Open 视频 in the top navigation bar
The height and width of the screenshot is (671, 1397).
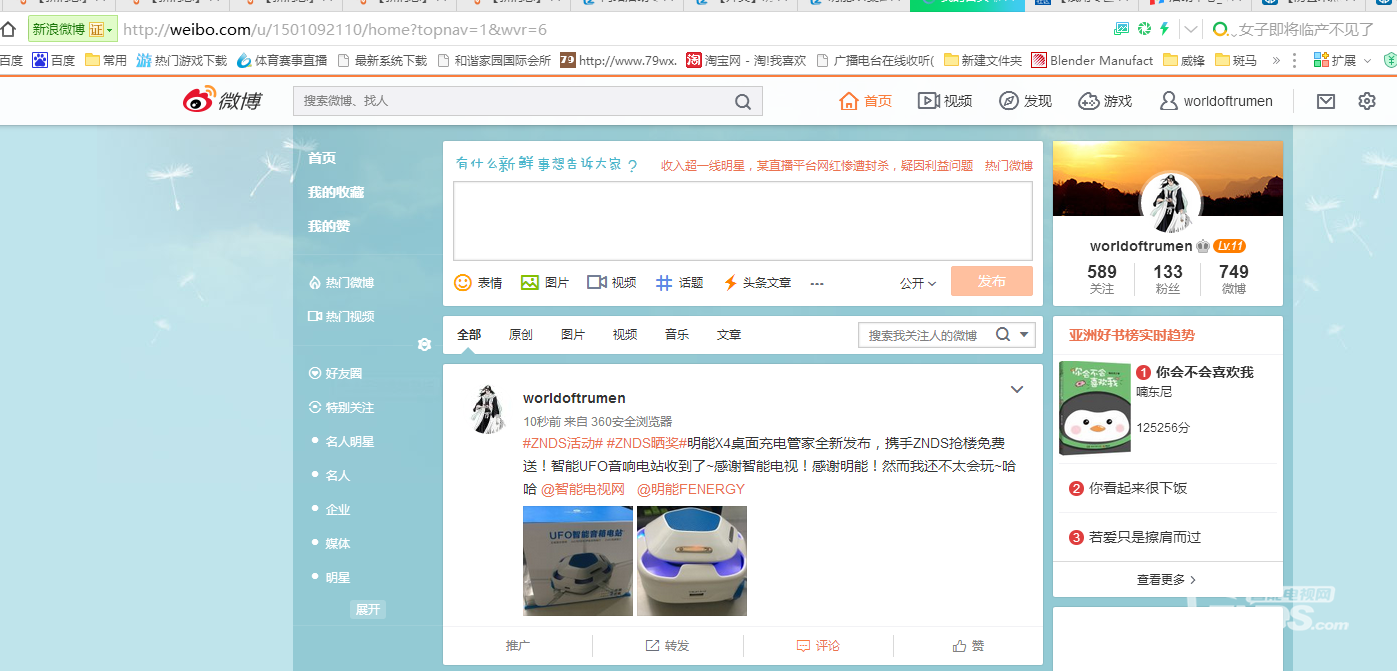[x=945, y=101]
